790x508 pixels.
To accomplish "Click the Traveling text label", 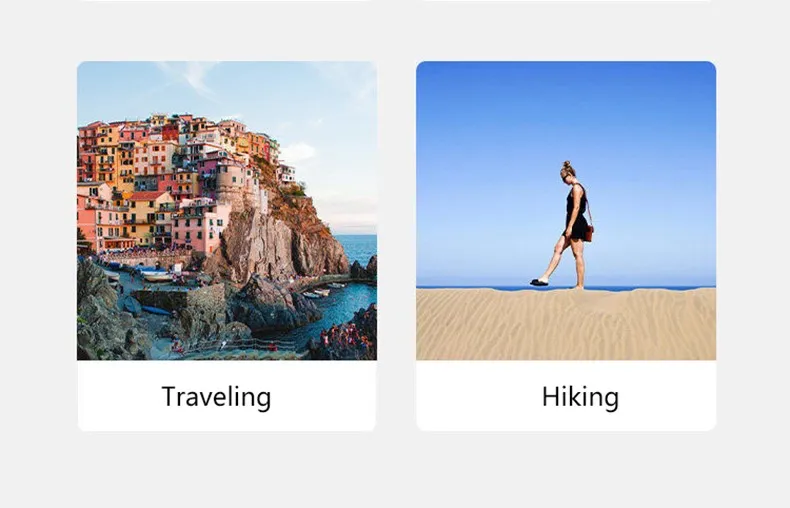I will coord(216,397).
